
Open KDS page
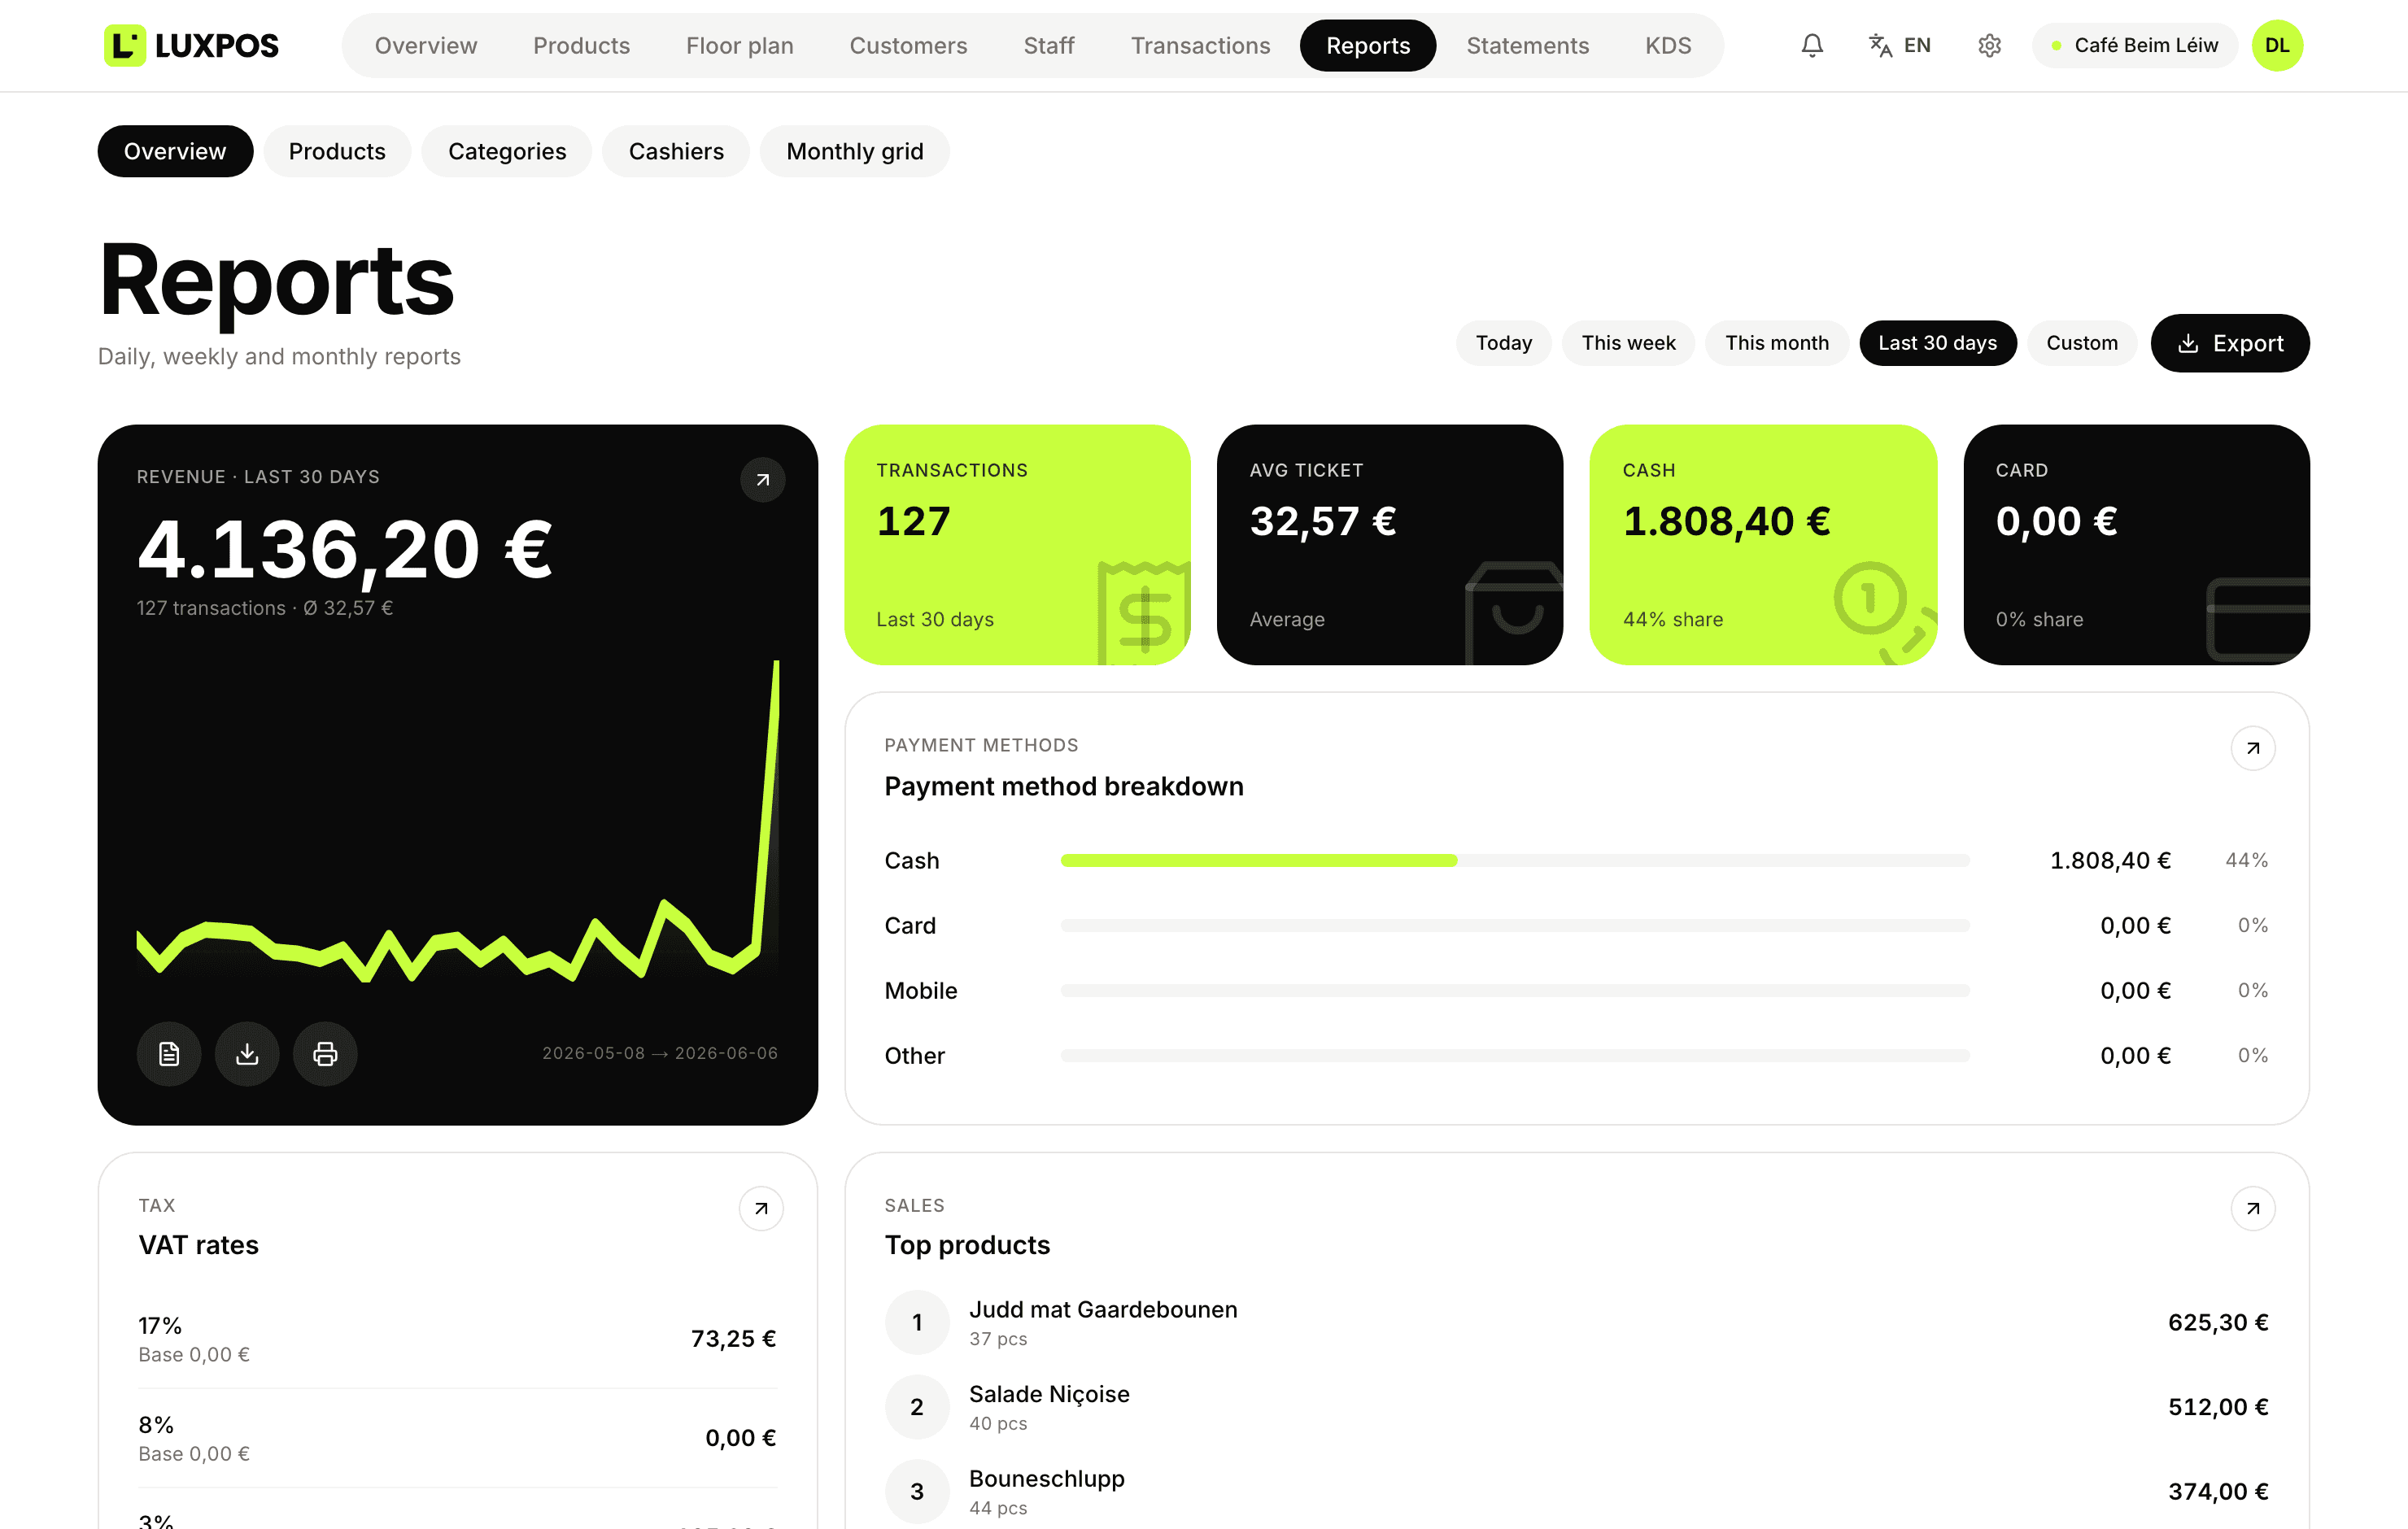[1668, 45]
